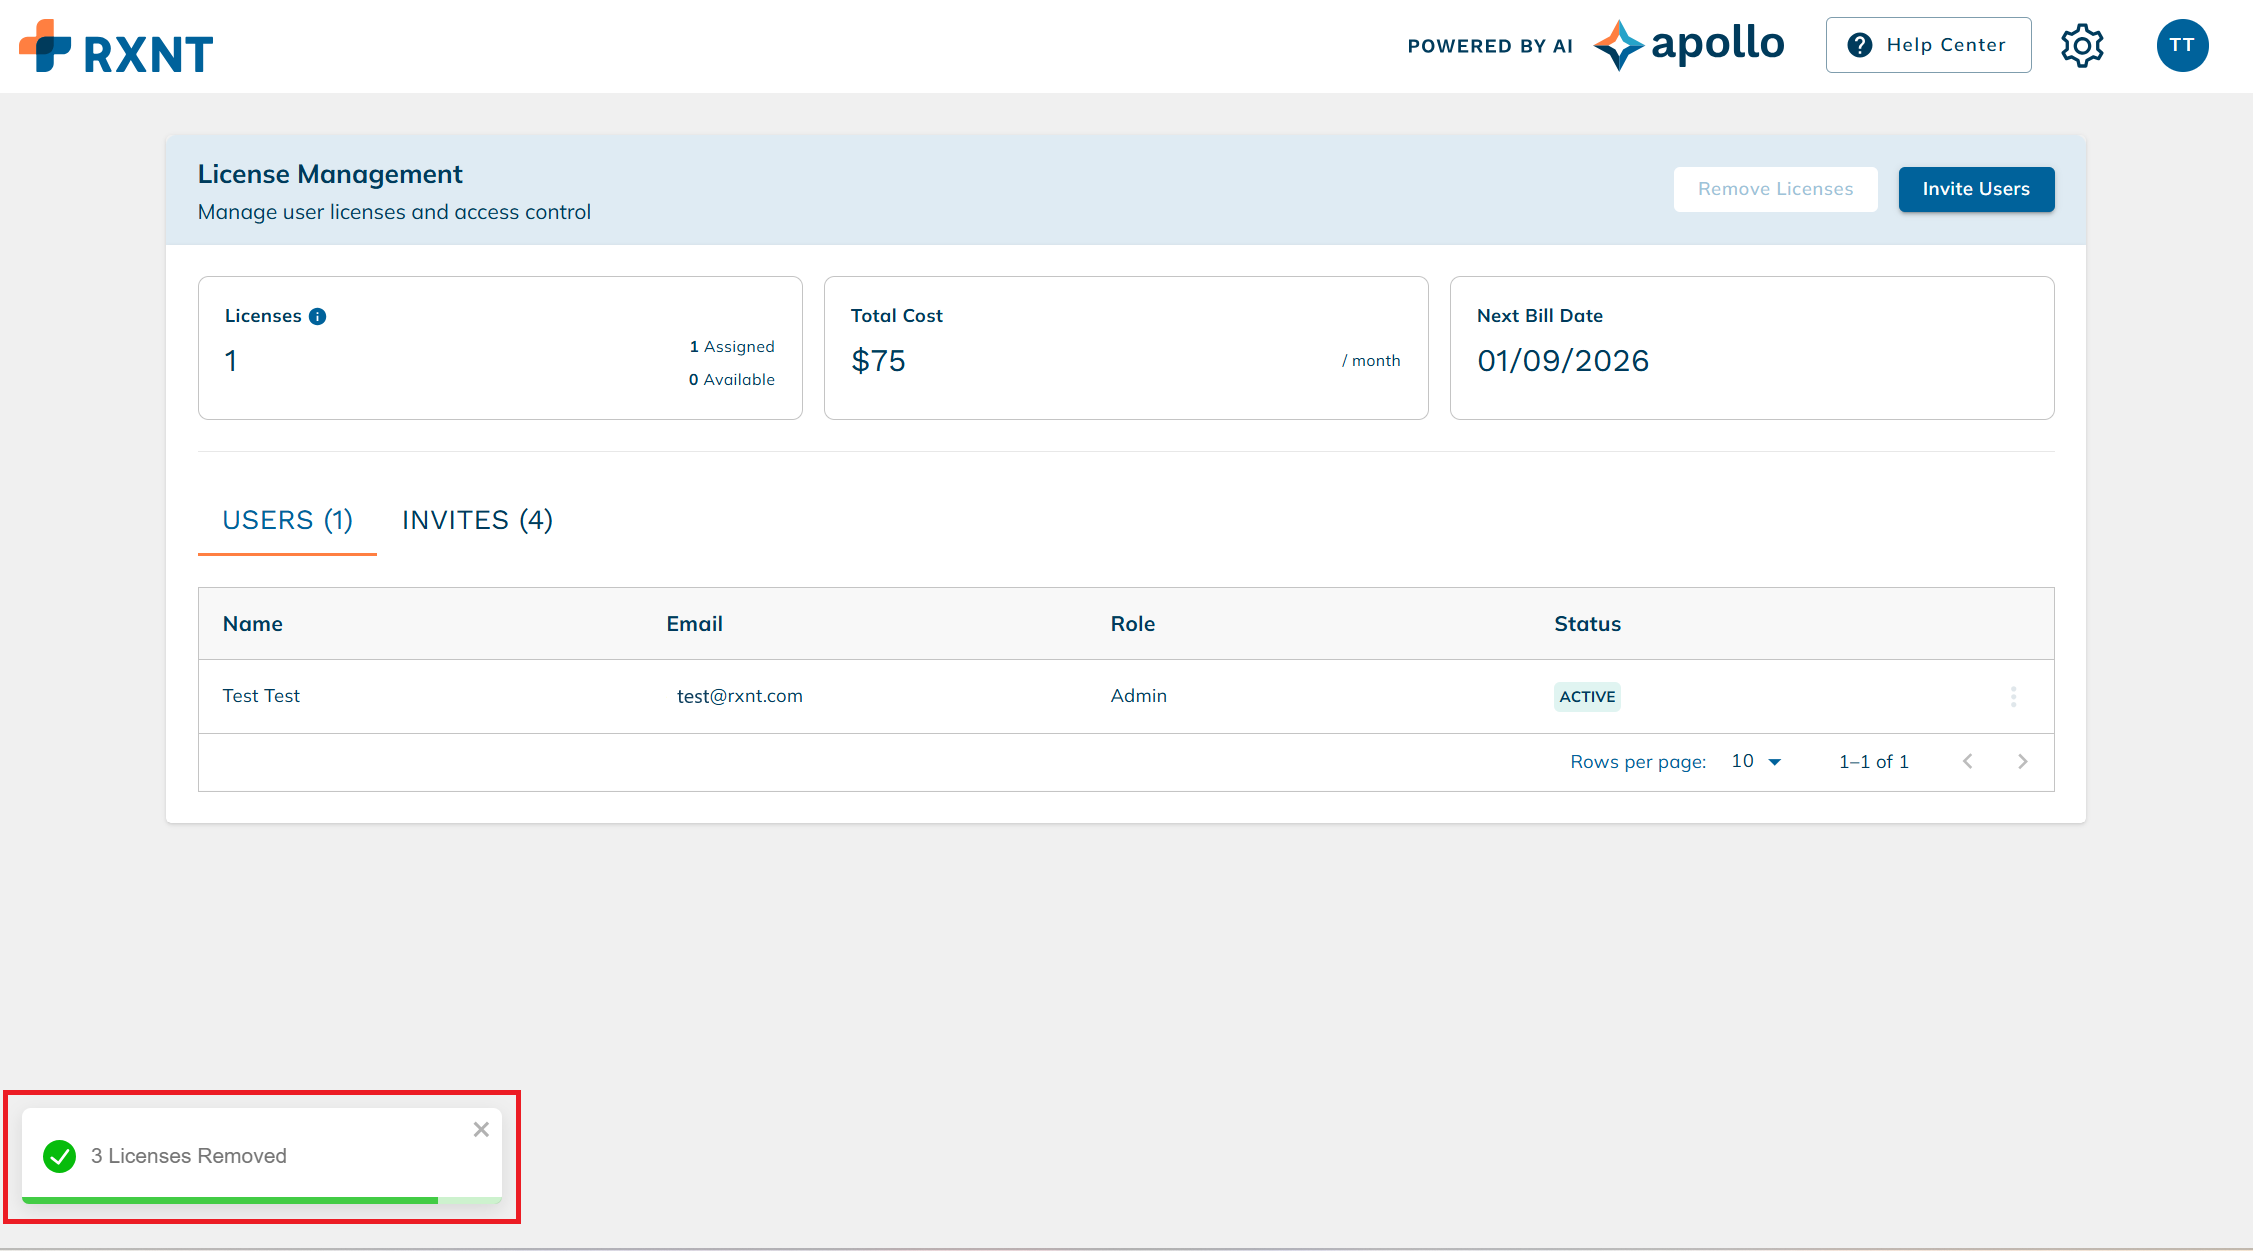Click the Licenses info icon
Viewport: 2253px width, 1251px height.
[x=318, y=315]
